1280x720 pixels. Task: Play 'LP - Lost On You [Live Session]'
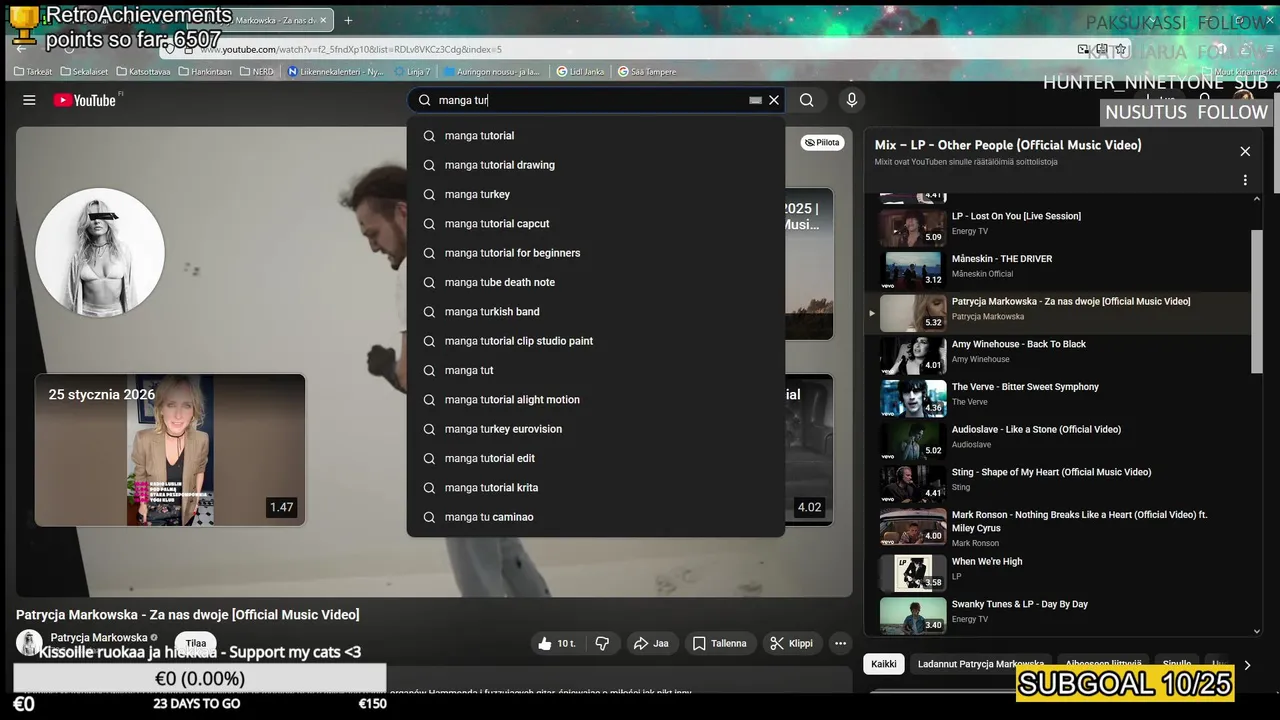(x=1058, y=227)
